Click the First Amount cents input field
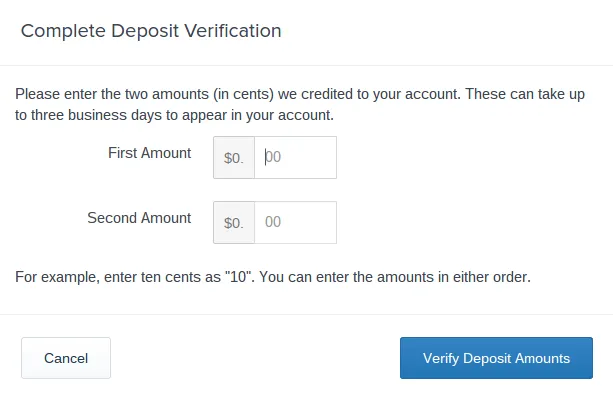This screenshot has width=613, height=399. click(295, 157)
